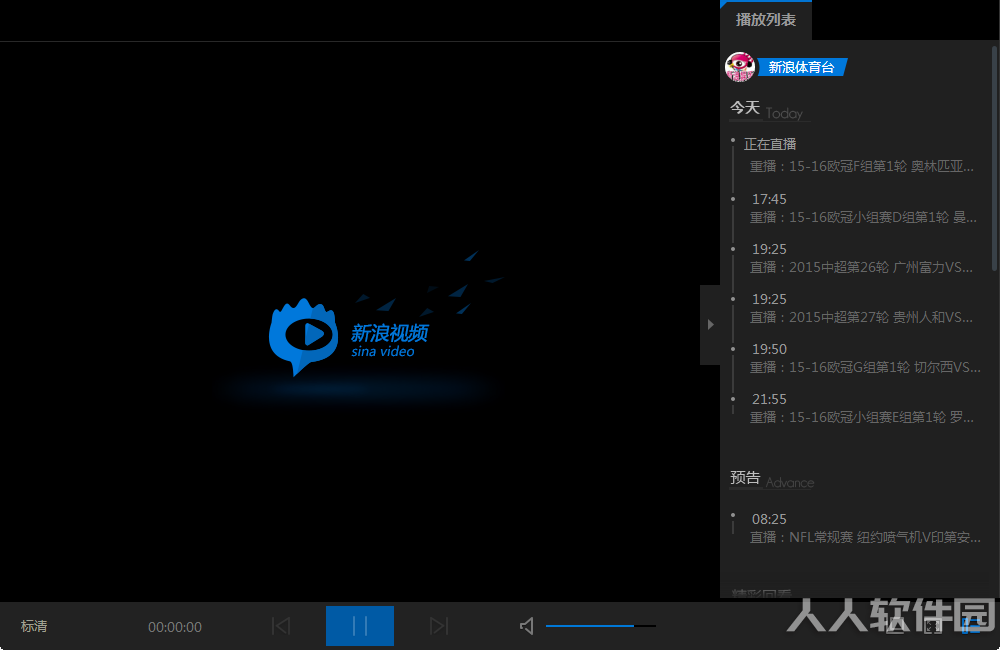
Task: Select the 21:55 replay 15-16欧冠小组赛E组第1轮
Action: [x=862, y=417]
